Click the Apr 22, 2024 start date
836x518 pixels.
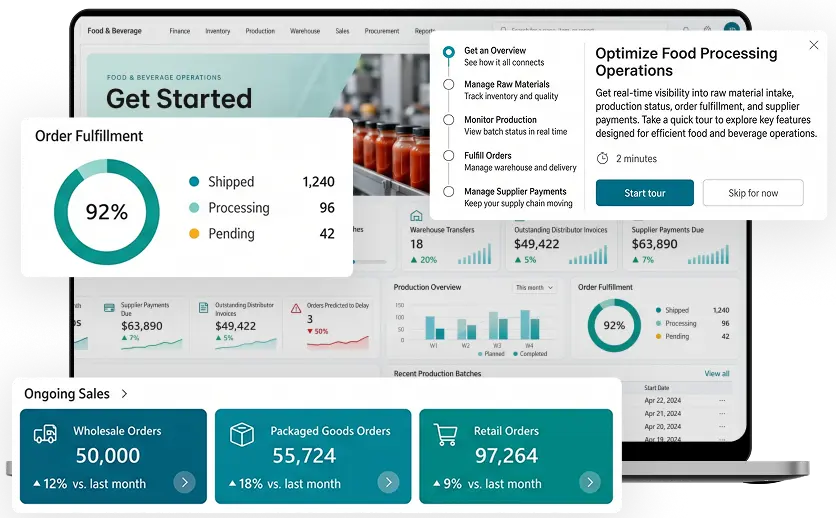(662, 400)
